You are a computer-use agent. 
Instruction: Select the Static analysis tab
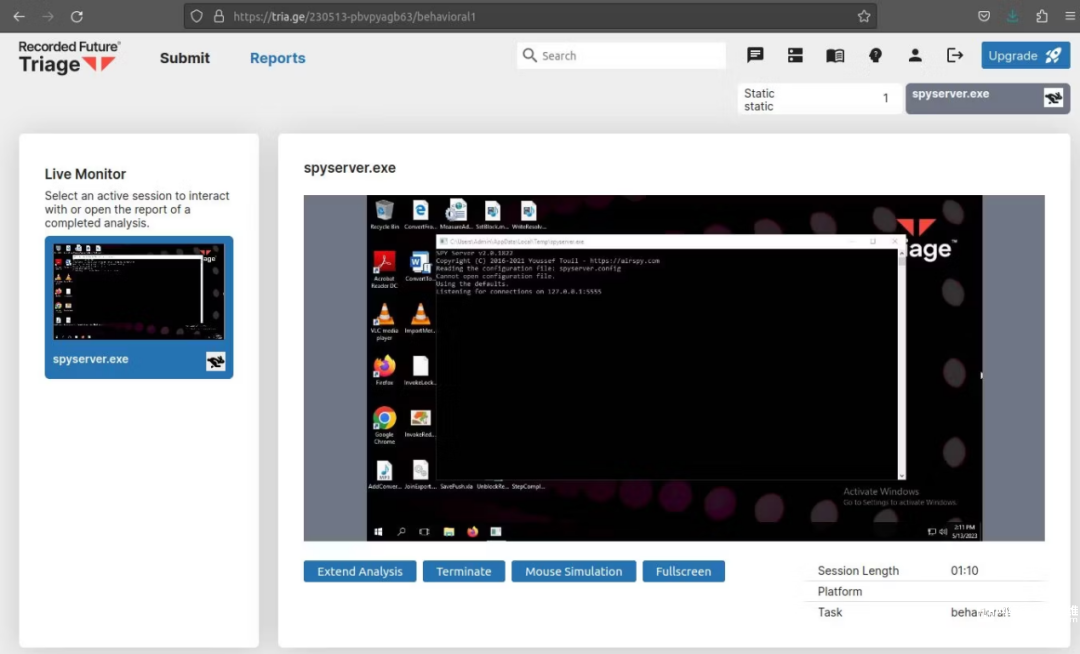[x=817, y=99]
